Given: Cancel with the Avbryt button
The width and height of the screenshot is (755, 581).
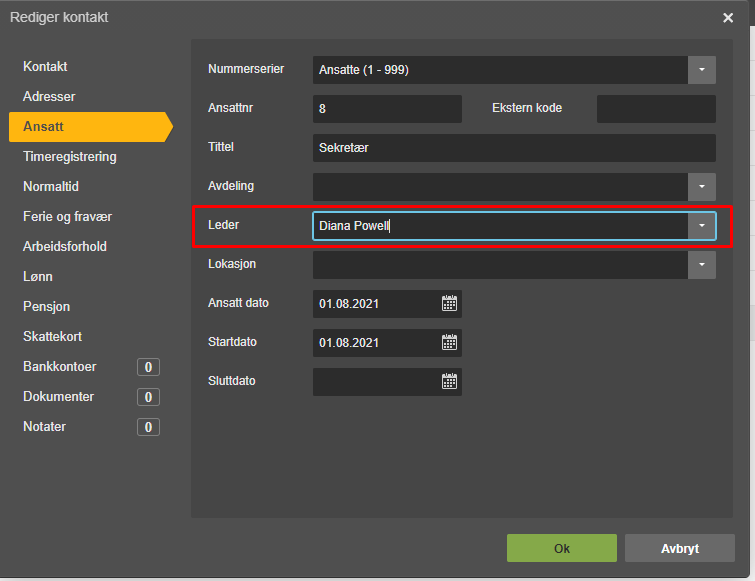Looking at the screenshot, I should point(680,548).
